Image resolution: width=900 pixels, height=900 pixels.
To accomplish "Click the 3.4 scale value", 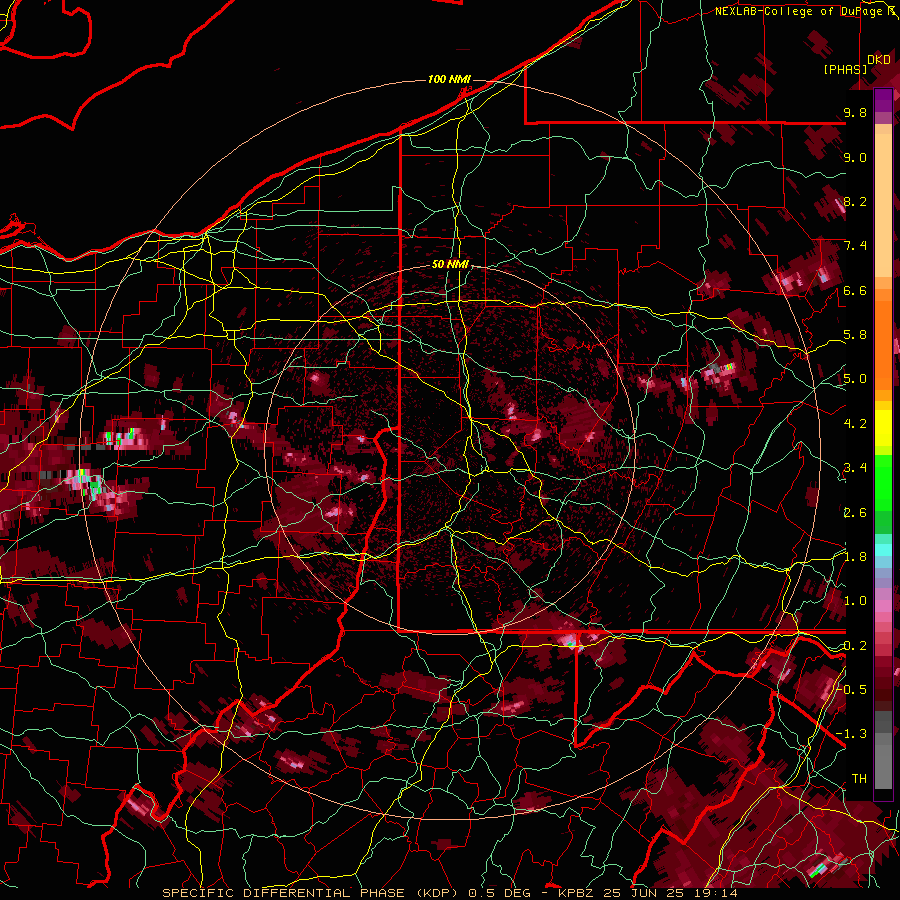I will coord(855,468).
